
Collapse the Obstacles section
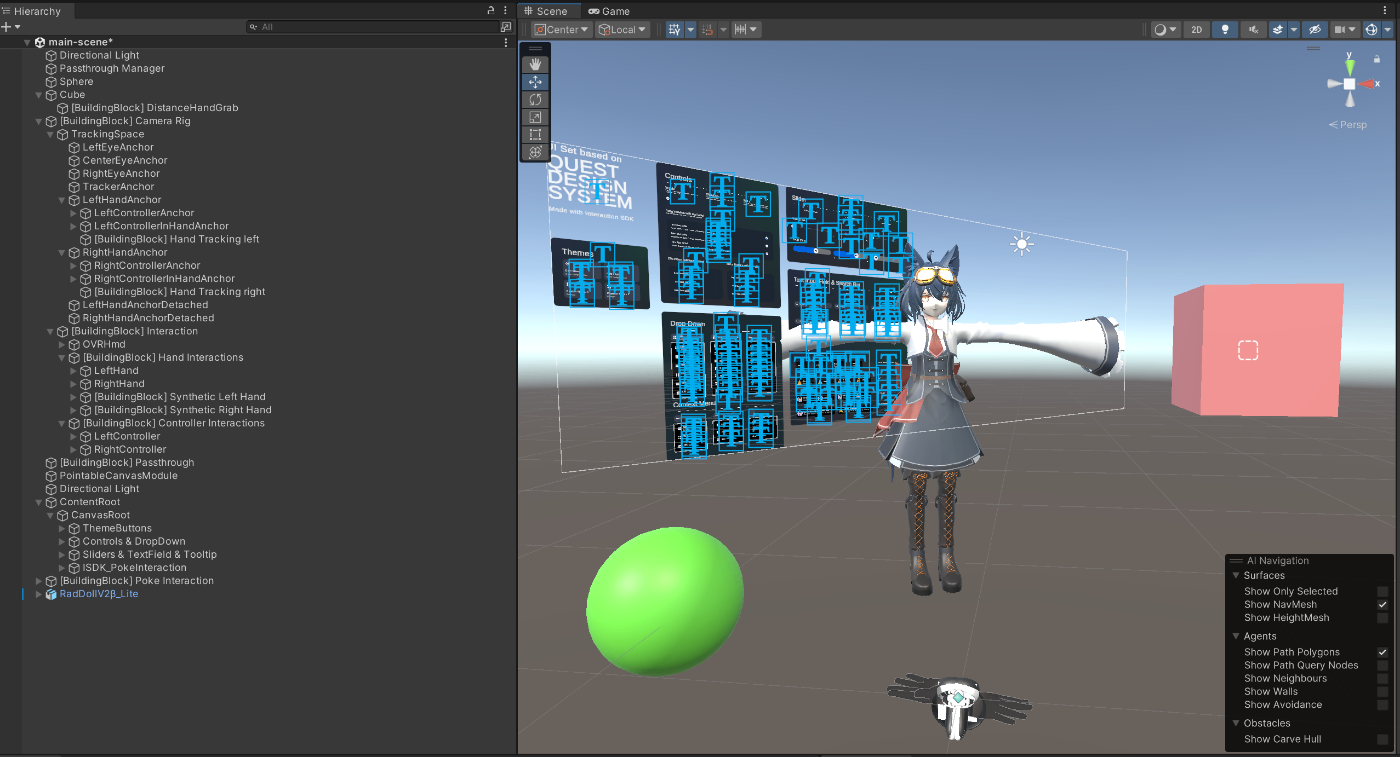coord(1236,723)
